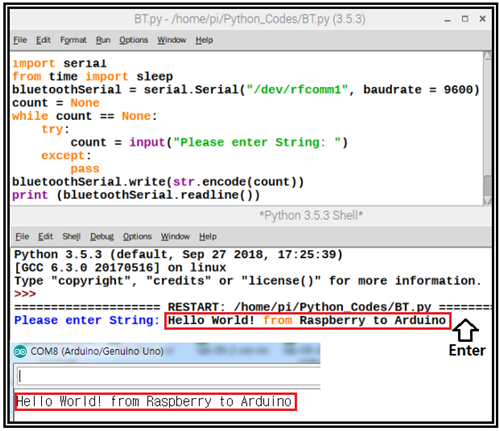
Task: Click 'from time import sleep' line
Action: [92, 77]
